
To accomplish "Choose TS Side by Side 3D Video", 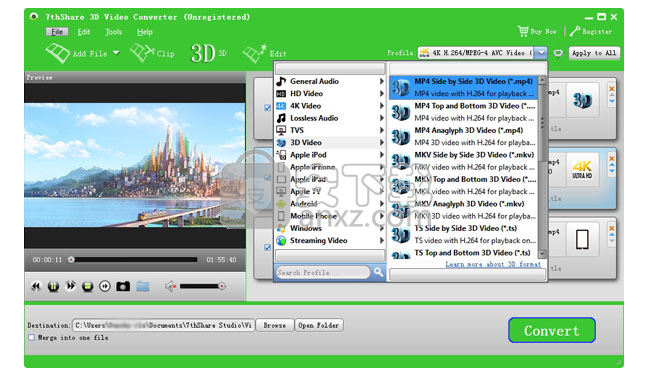I will 463,234.
